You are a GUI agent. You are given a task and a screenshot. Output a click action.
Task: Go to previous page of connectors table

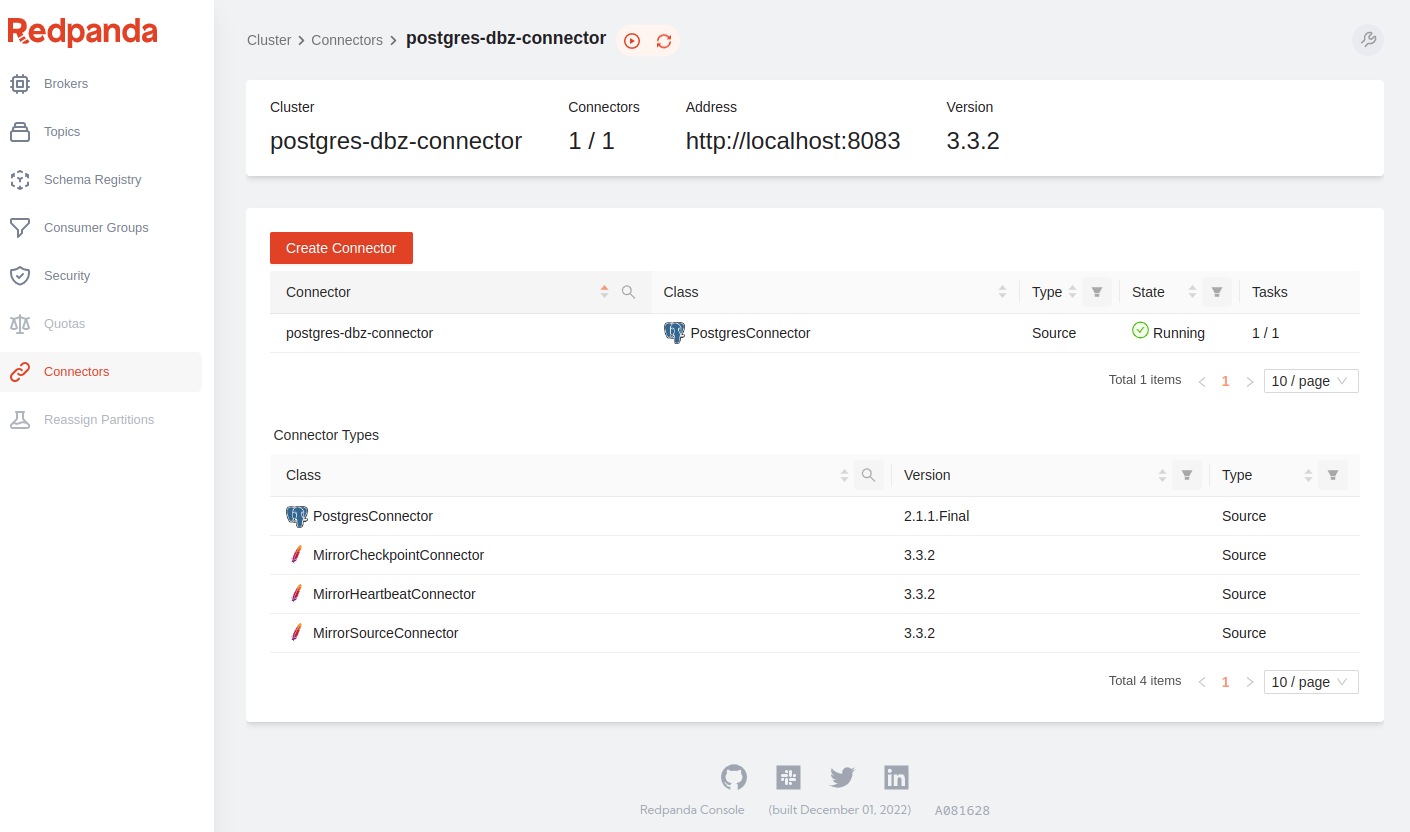(x=1202, y=381)
